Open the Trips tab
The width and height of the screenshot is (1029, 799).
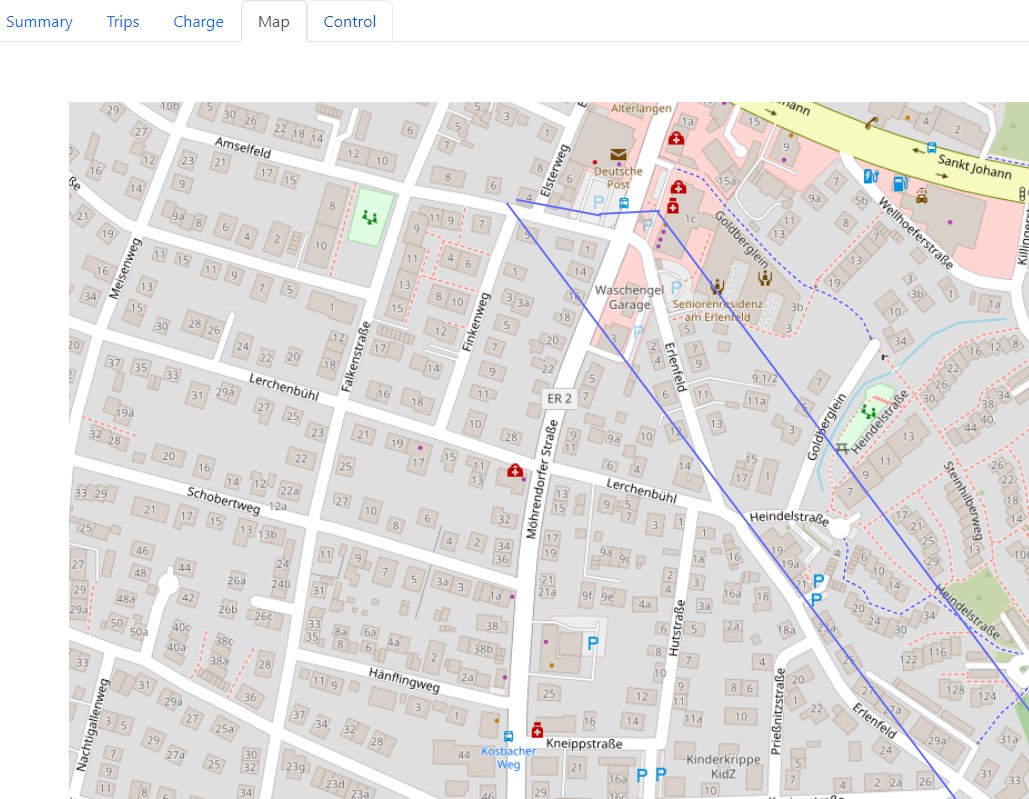(x=123, y=21)
